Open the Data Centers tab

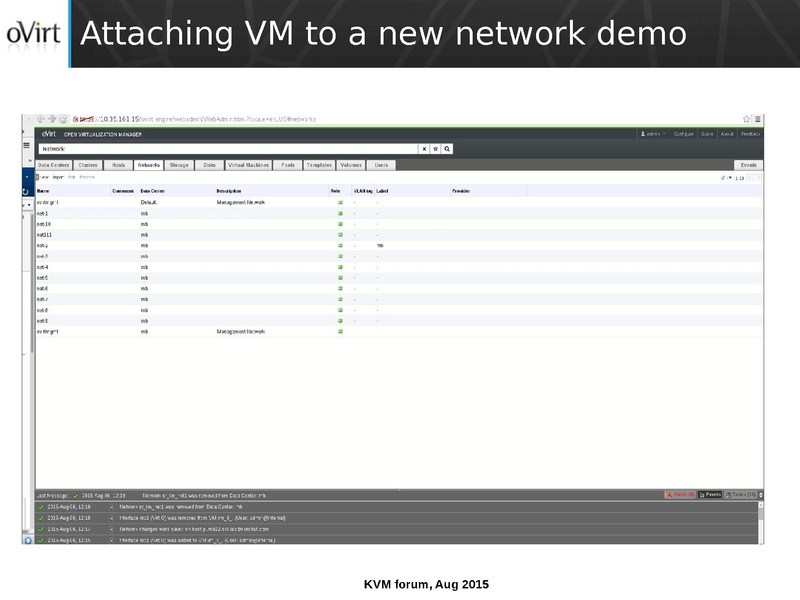pyautogui.click(x=53, y=165)
